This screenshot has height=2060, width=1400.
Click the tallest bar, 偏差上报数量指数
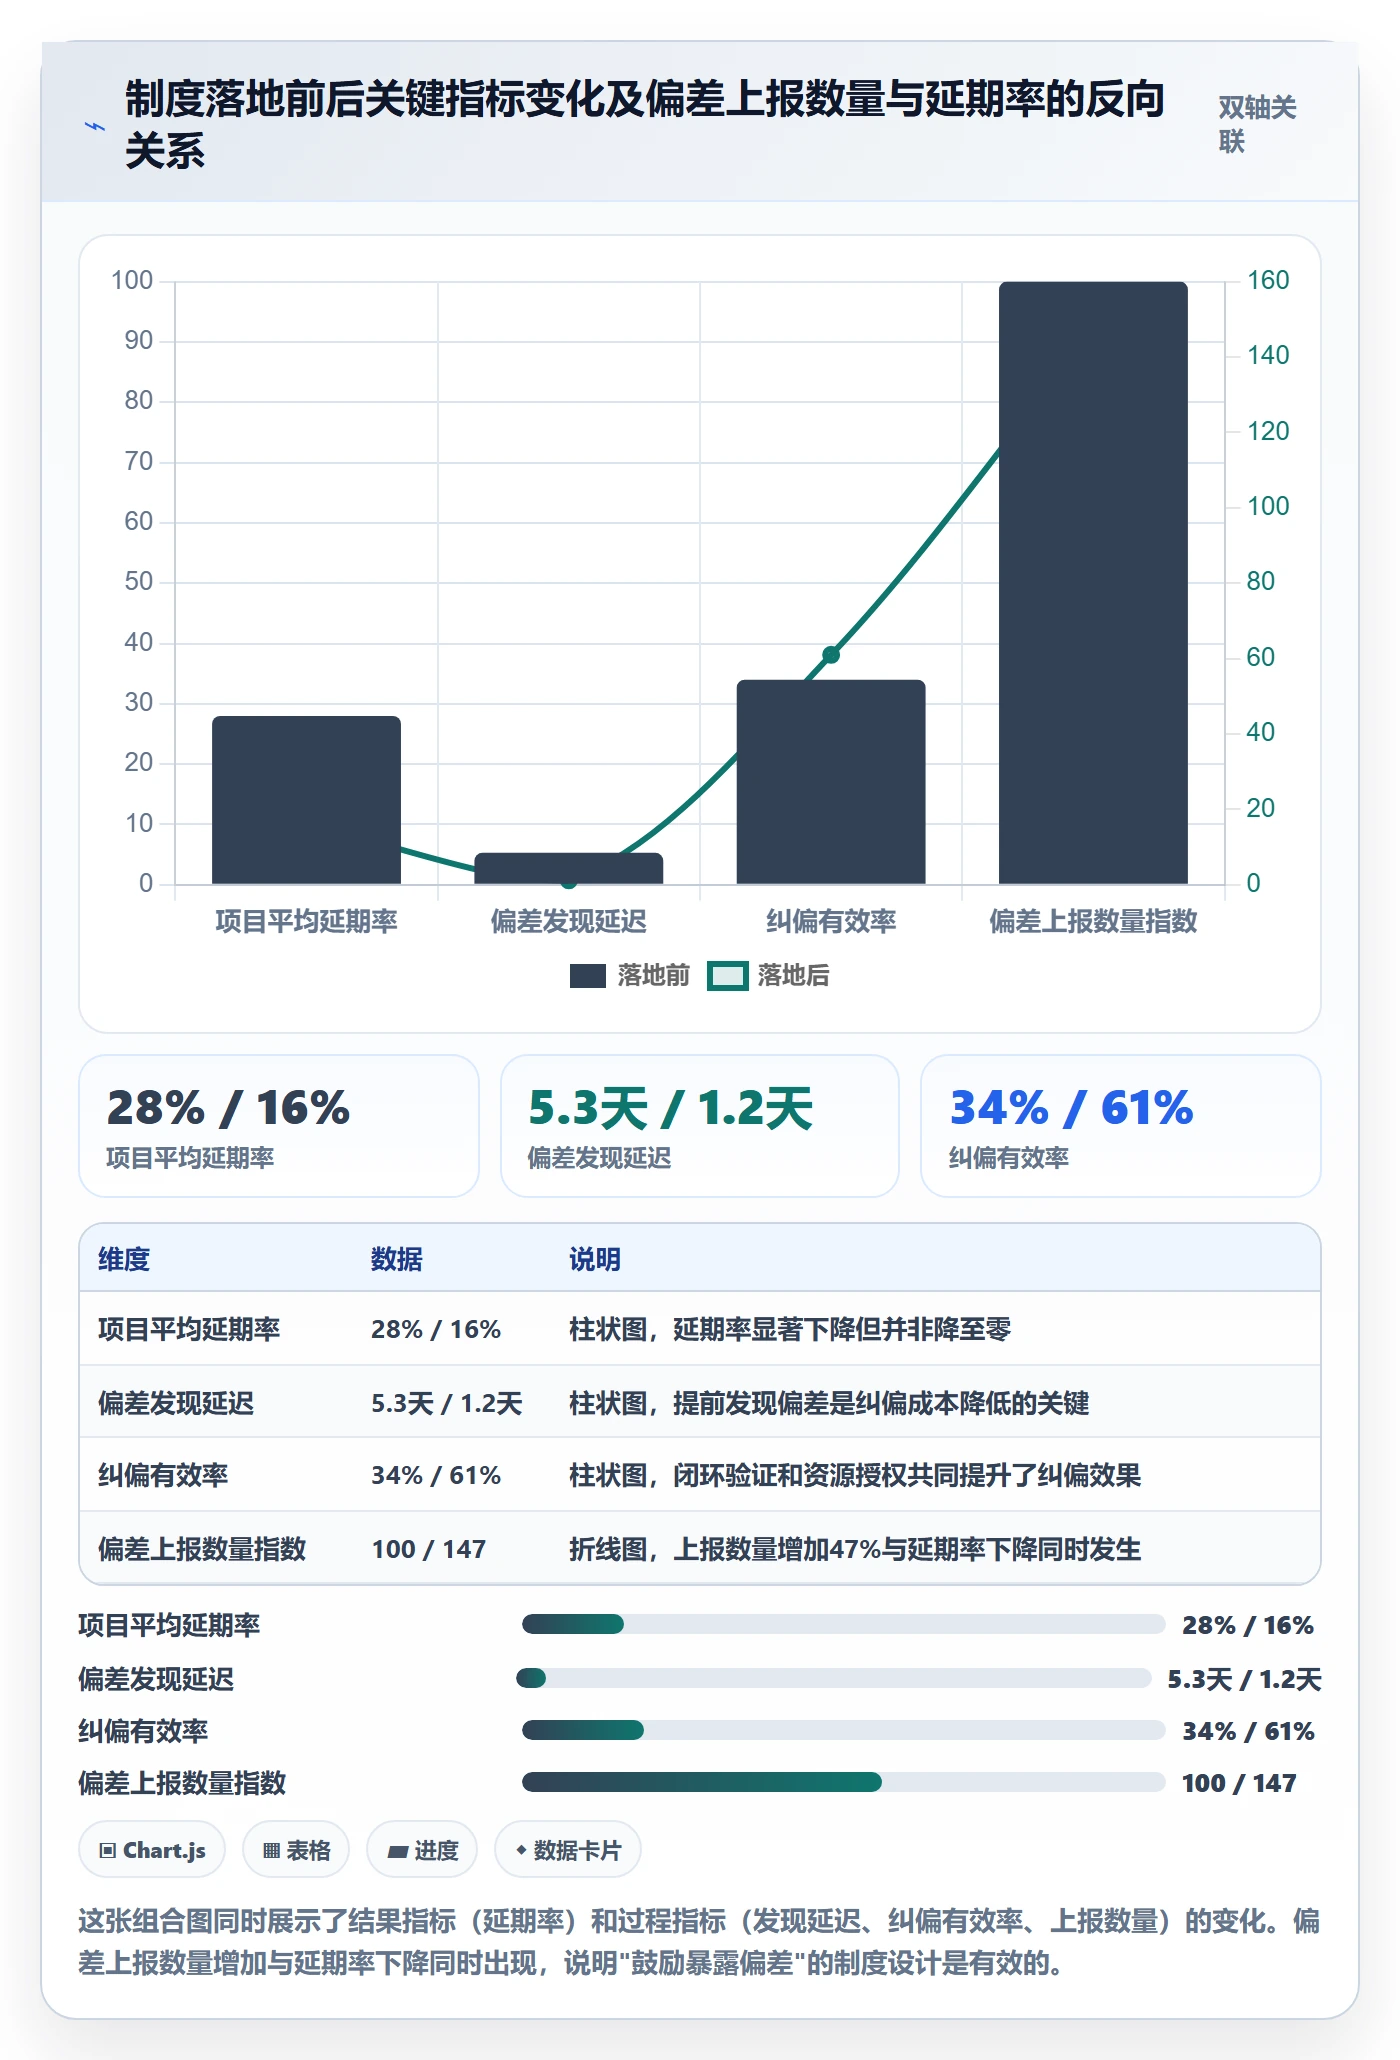pyautogui.click(x=1093, y=583)
